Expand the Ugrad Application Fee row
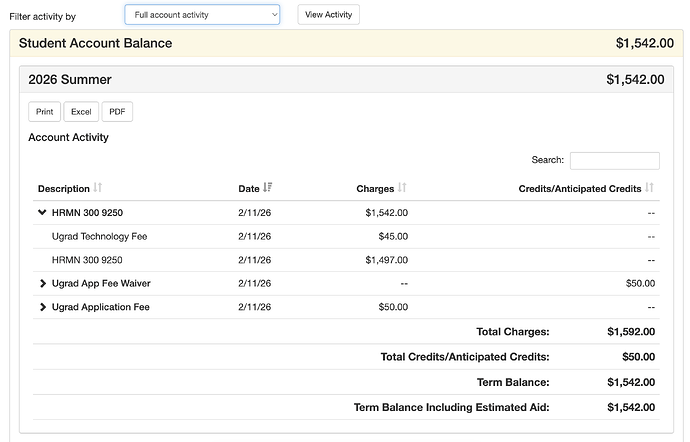Image resolution: width=690 pixels, height=442 pixels. point(42,307)
